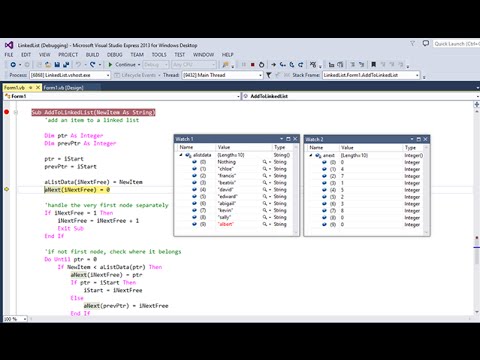Open the Stack Frame dropdown
Image resolution: width=480 pixels, height=360 pixels.
(x=371, y=75)
